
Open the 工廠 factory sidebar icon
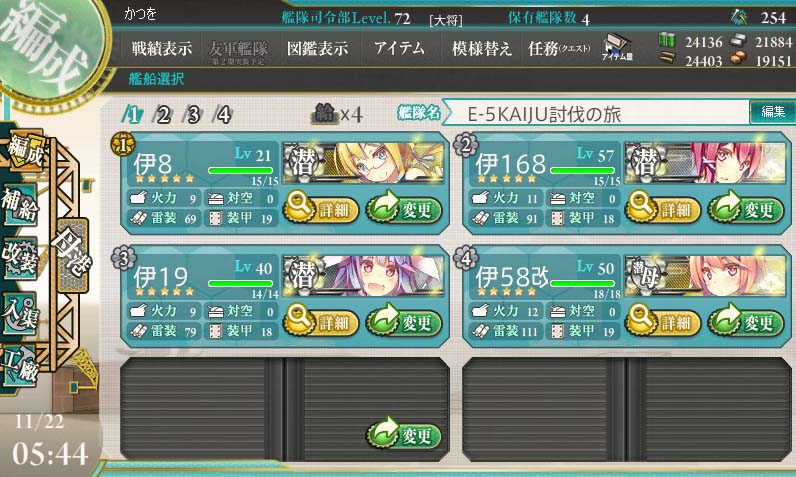(19, 365)
